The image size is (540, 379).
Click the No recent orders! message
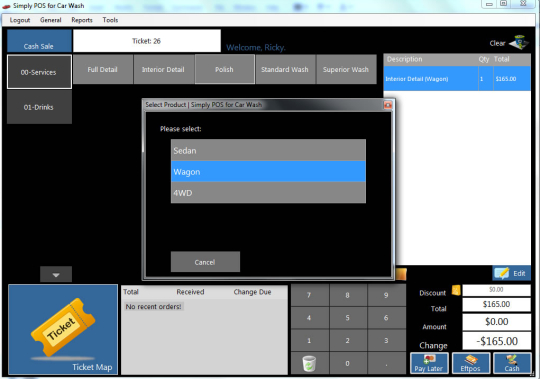point(154,306)
